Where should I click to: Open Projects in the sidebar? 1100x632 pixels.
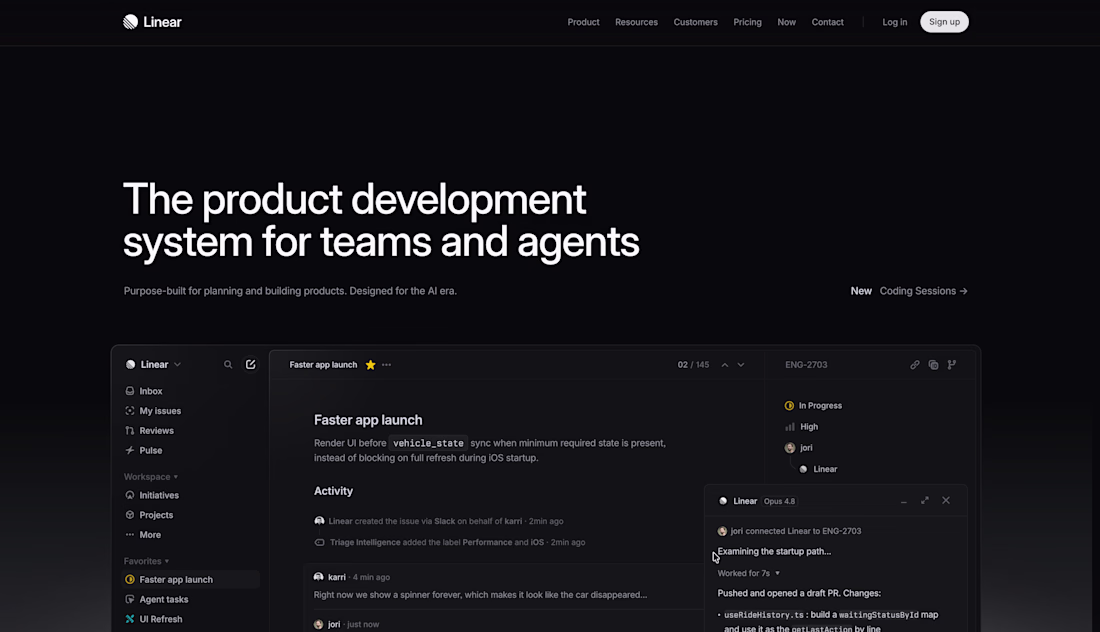pos(189,515)
